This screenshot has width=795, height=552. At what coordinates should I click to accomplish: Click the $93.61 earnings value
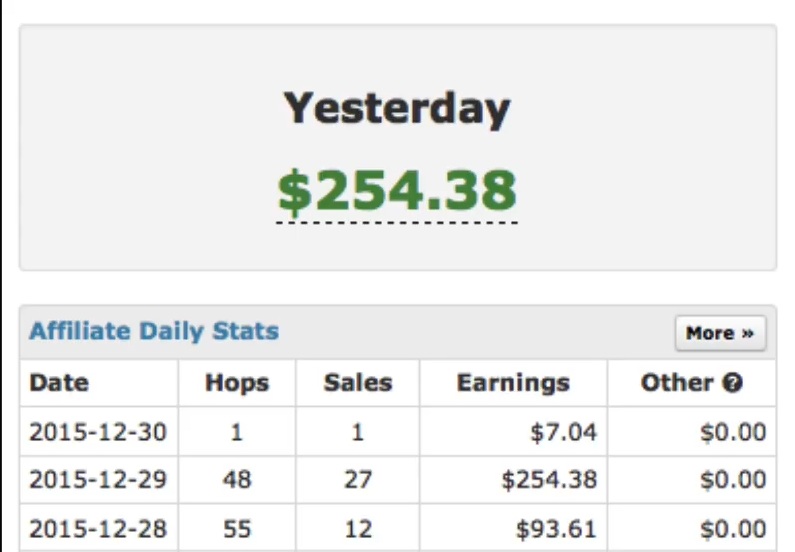[x=556, y=528]
